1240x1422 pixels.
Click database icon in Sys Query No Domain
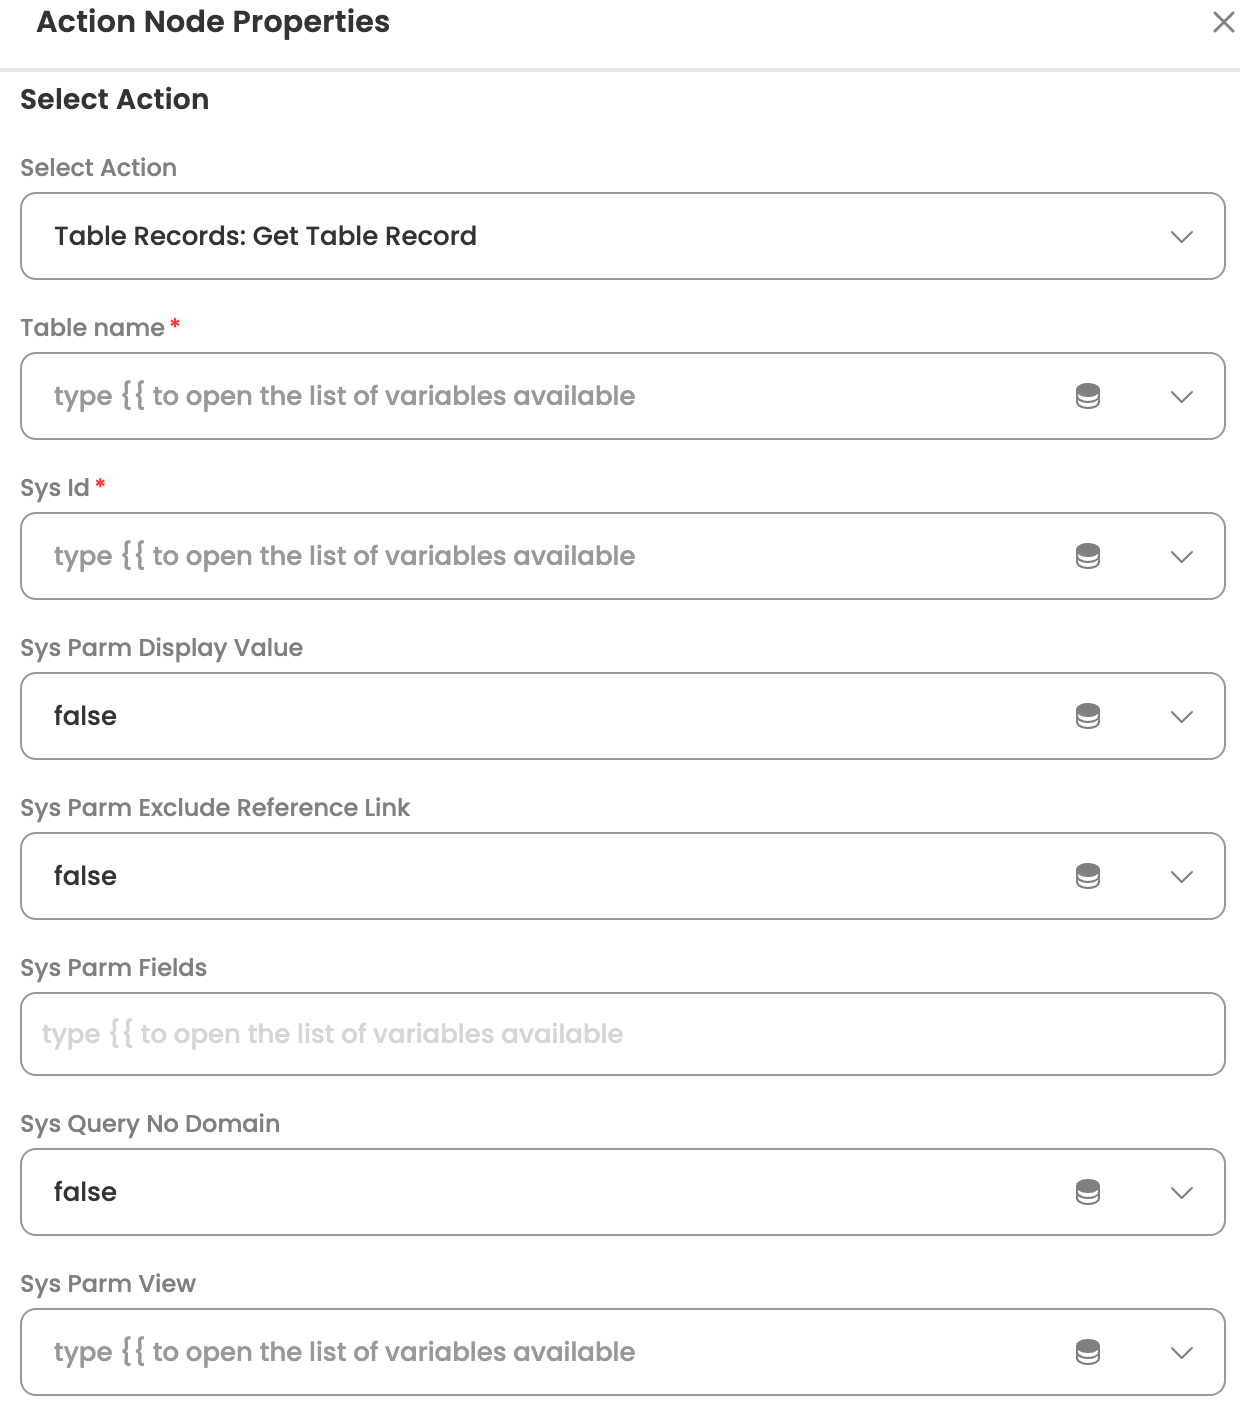(1088, 1192)
